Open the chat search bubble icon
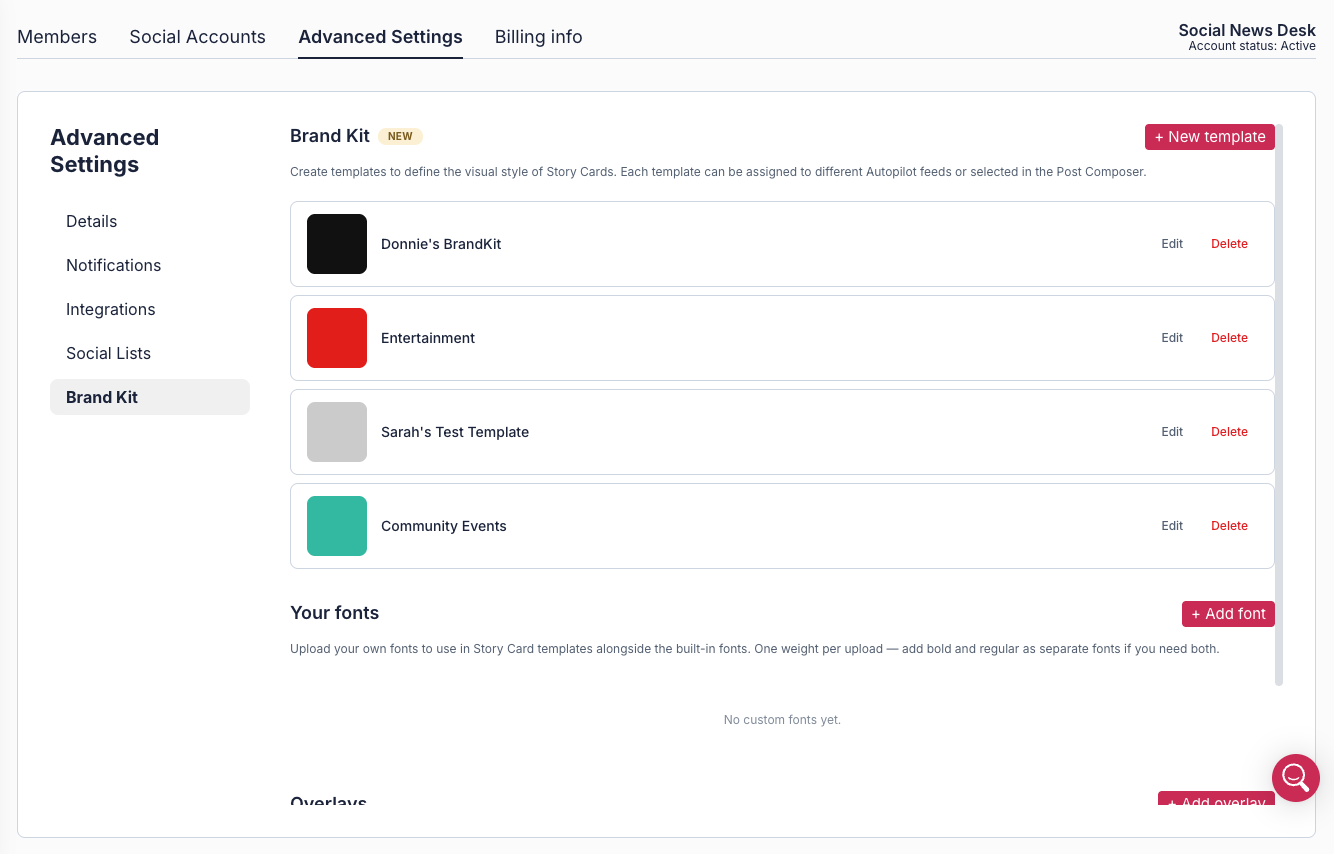The width and height of the screenshot is (1334, 854). coord(1295,777)
